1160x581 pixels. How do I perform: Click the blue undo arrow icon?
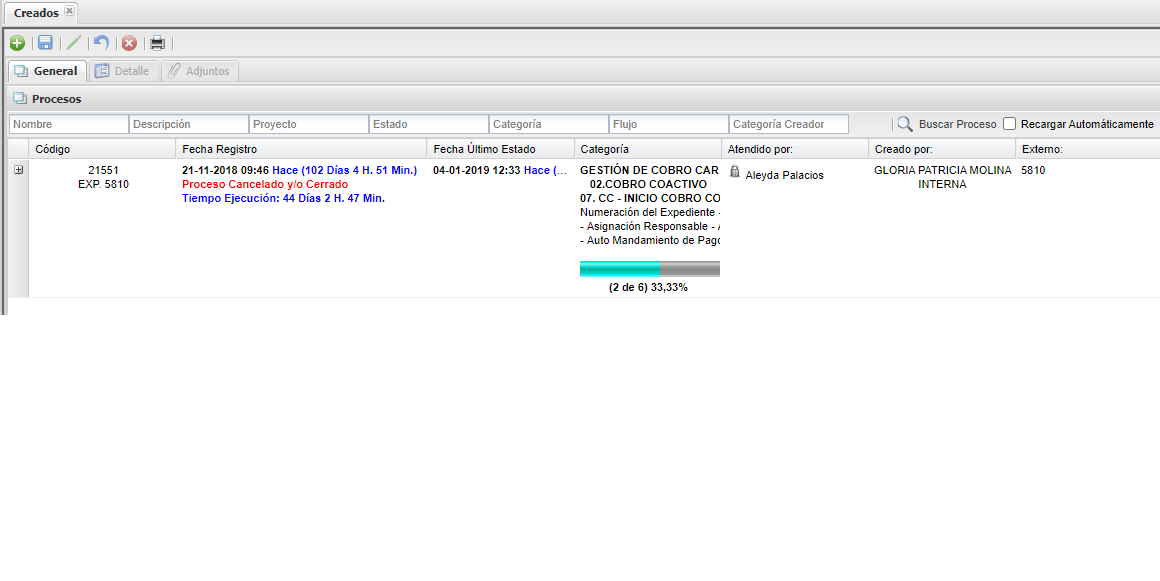(x=101, y=43)
